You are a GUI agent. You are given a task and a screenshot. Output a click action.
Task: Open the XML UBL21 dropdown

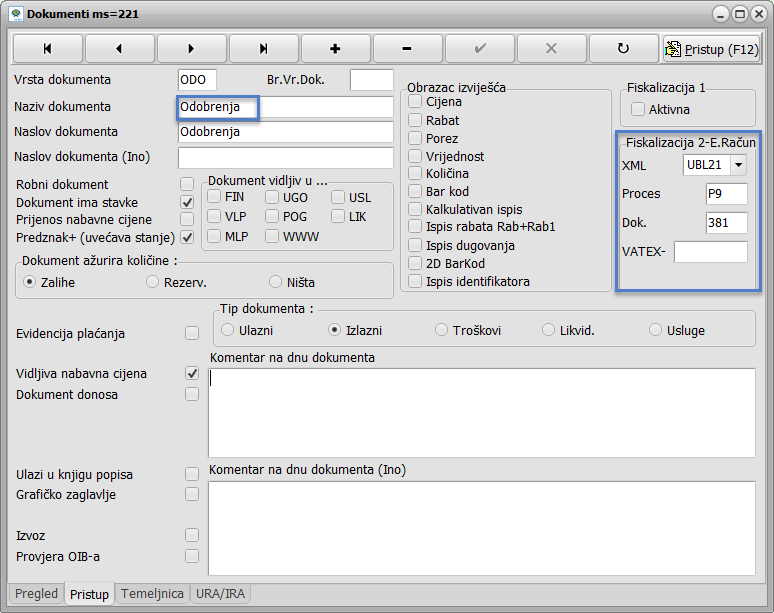pyautogui.click(x=738, y=165)
